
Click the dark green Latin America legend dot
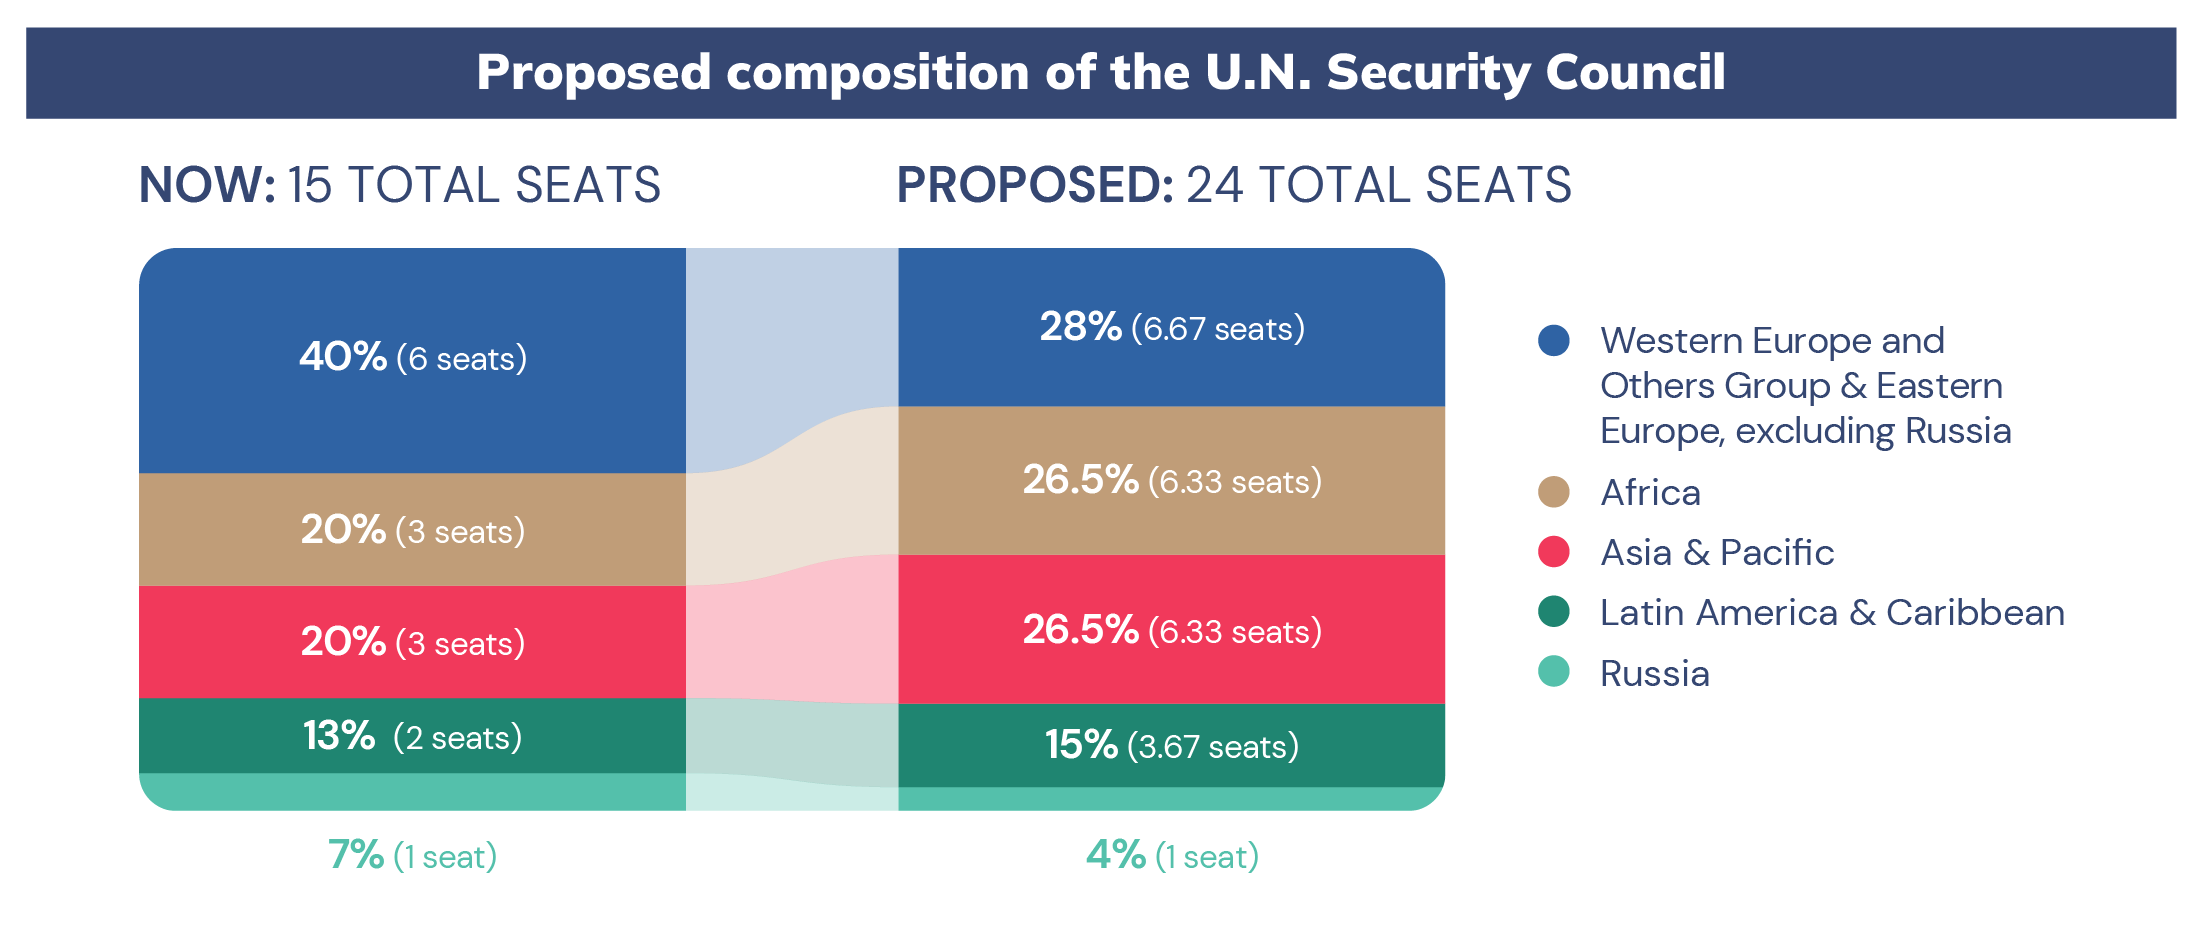pos(1553,612)
